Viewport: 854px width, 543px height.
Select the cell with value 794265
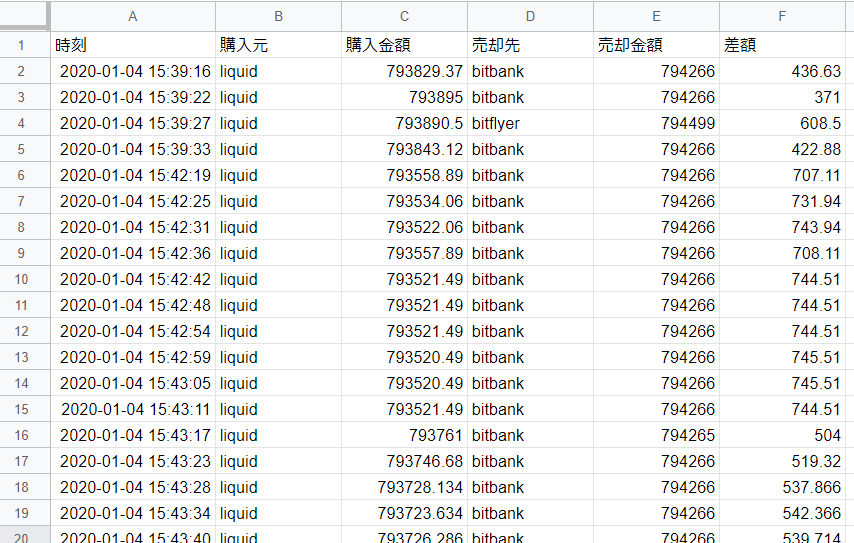click(x=656, y=435)
